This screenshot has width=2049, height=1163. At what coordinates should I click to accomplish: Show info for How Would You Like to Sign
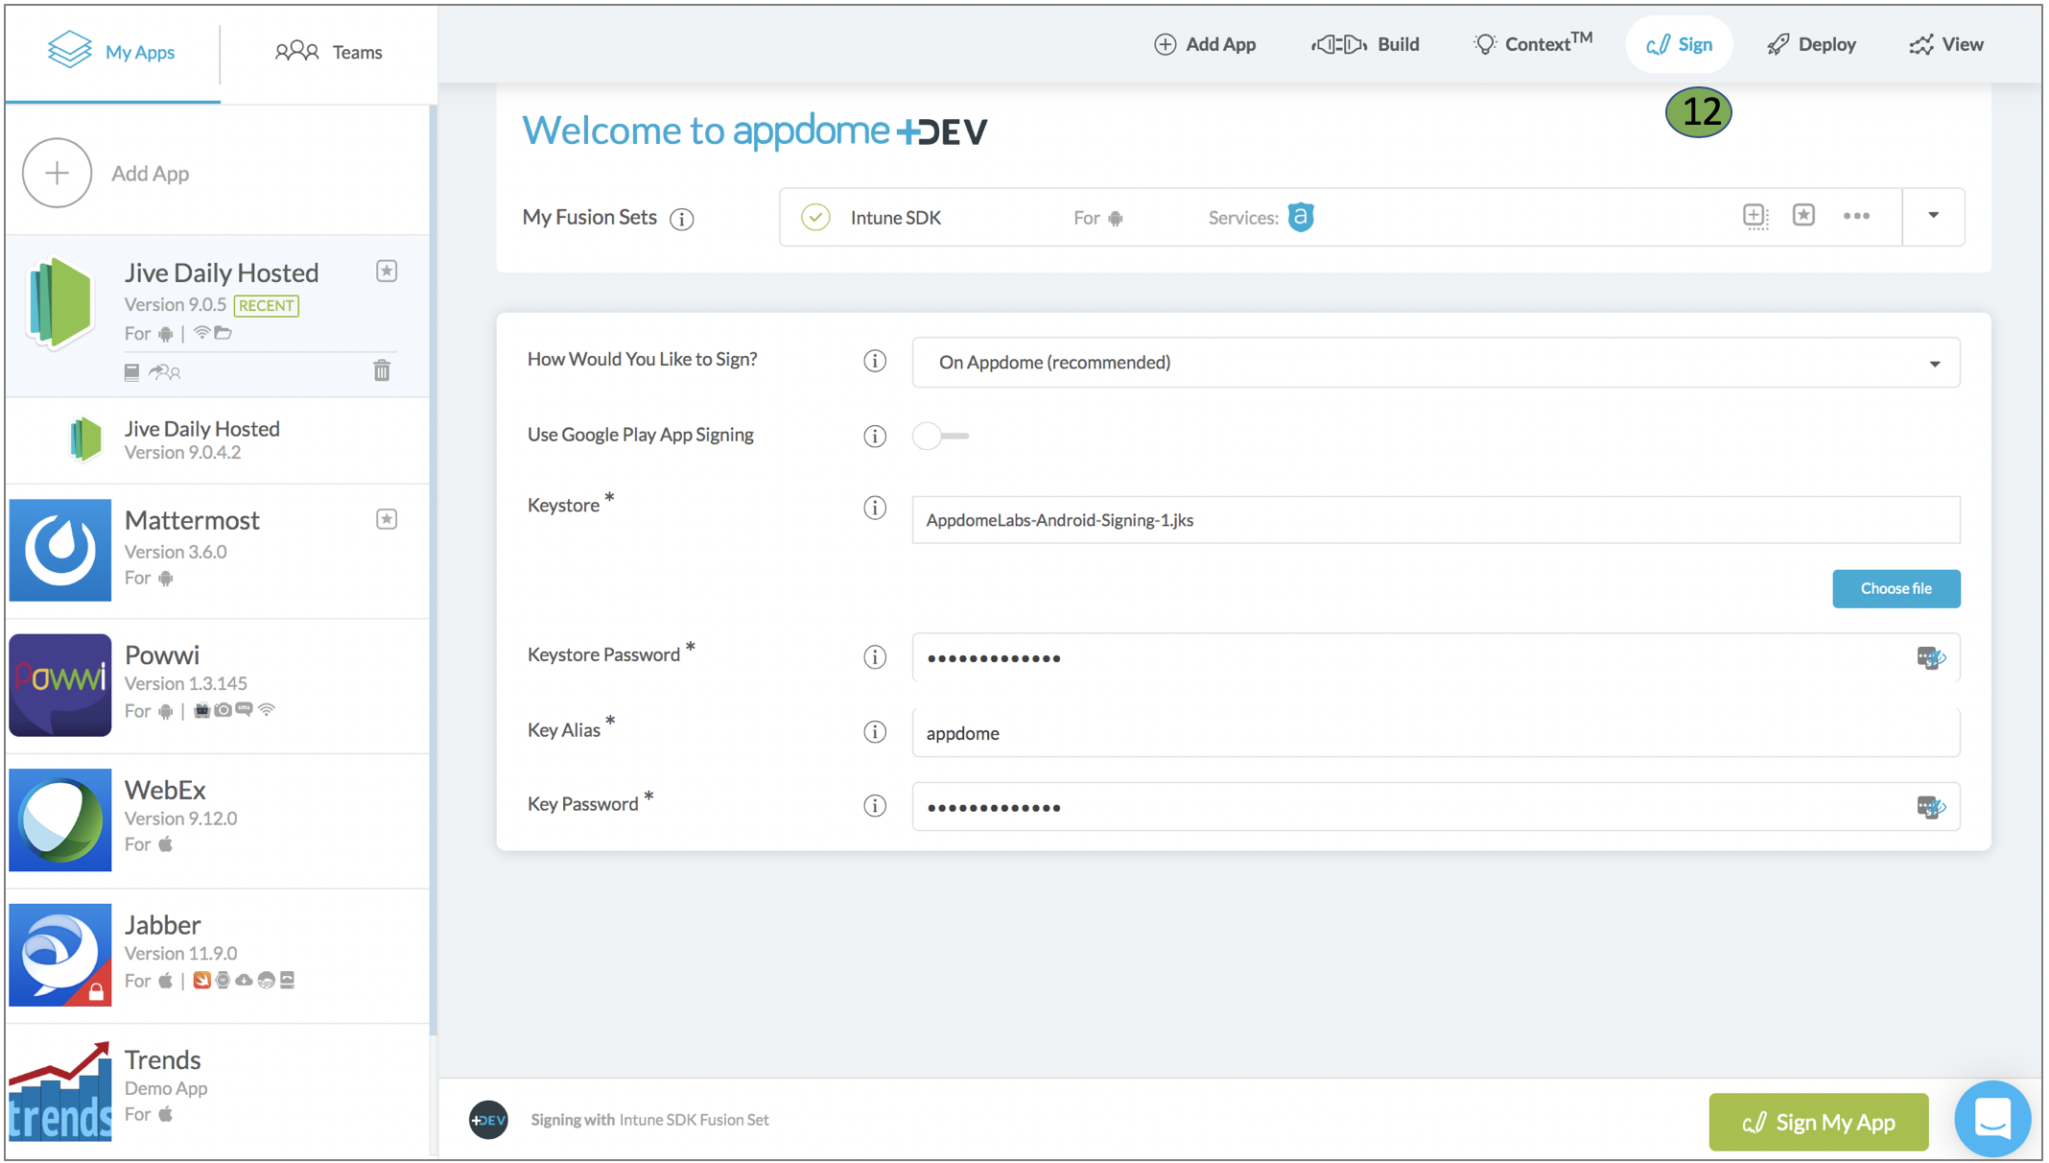[875, 361]
